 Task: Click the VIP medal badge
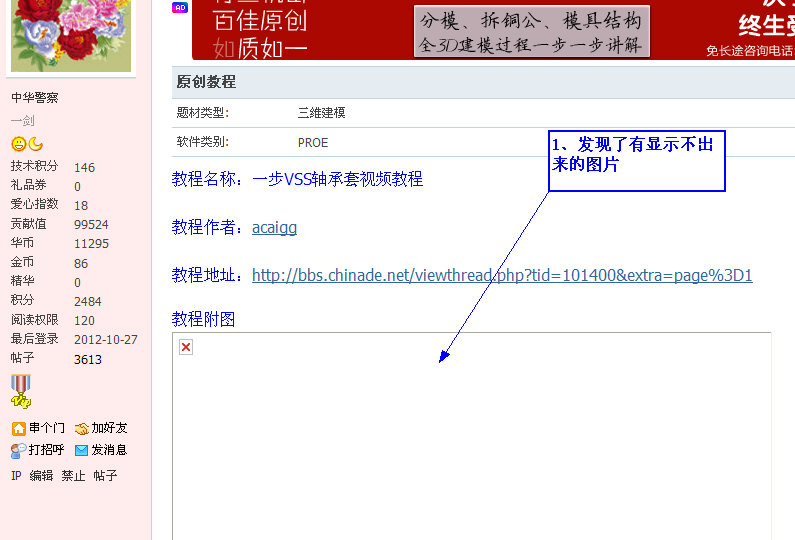[21, 391]
